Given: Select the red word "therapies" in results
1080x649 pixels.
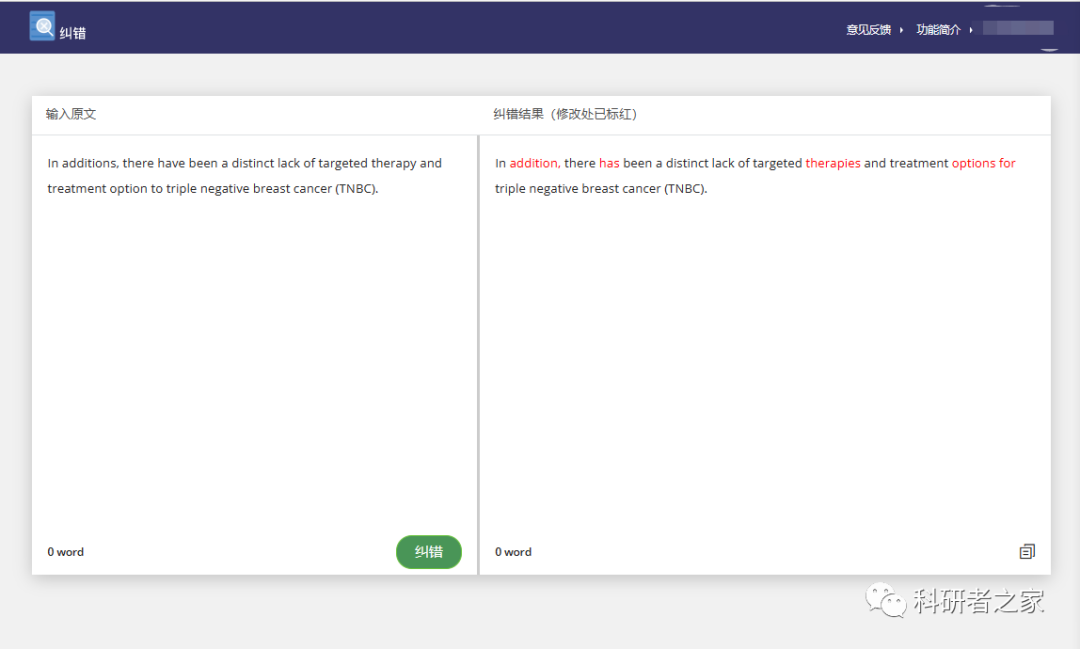Looking at the screenshot, I should pyautogui.click(x=833, y=163).
